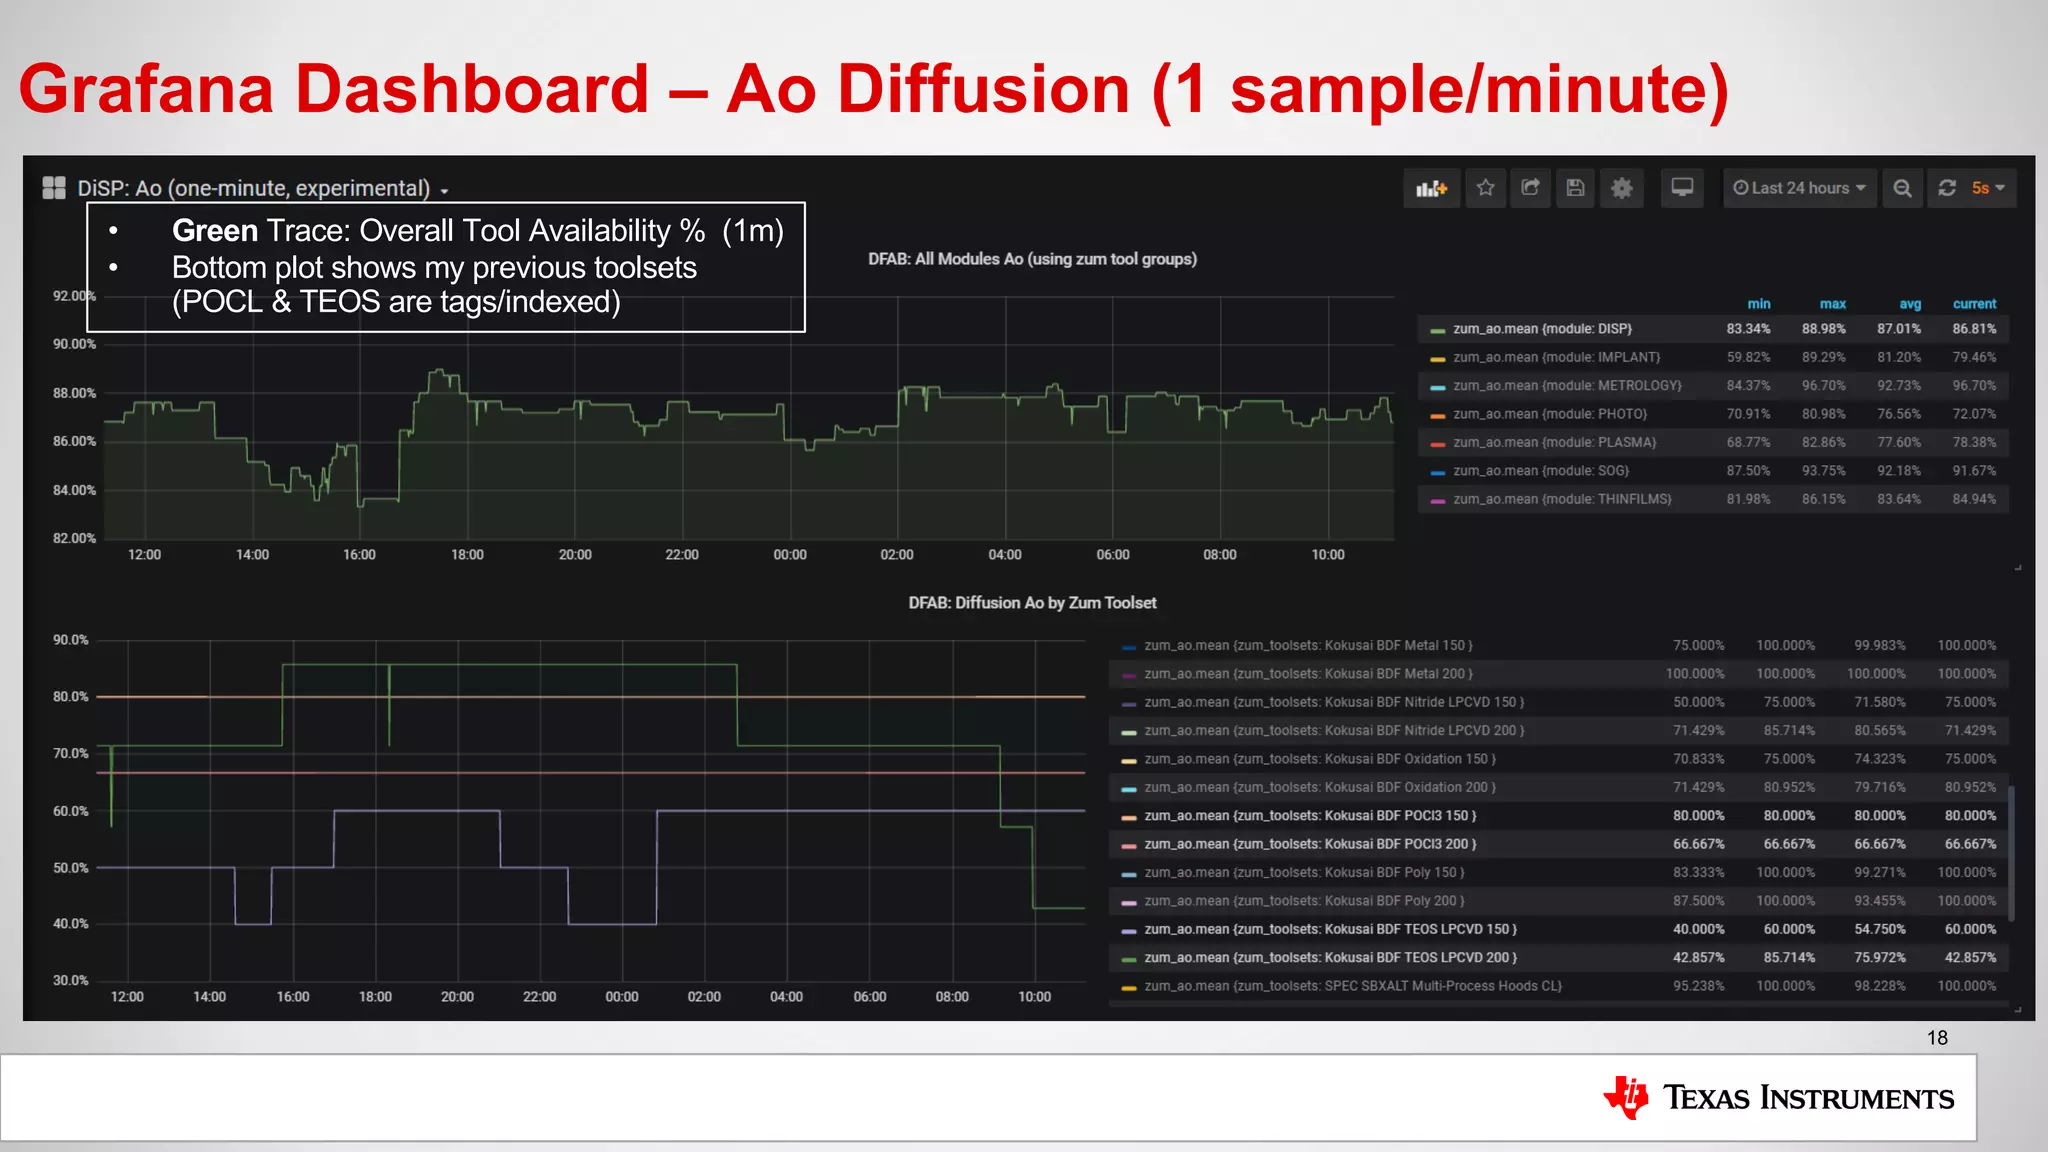Toggle Kokusai BDF POCl3 150 series

tap(1310, 816)
